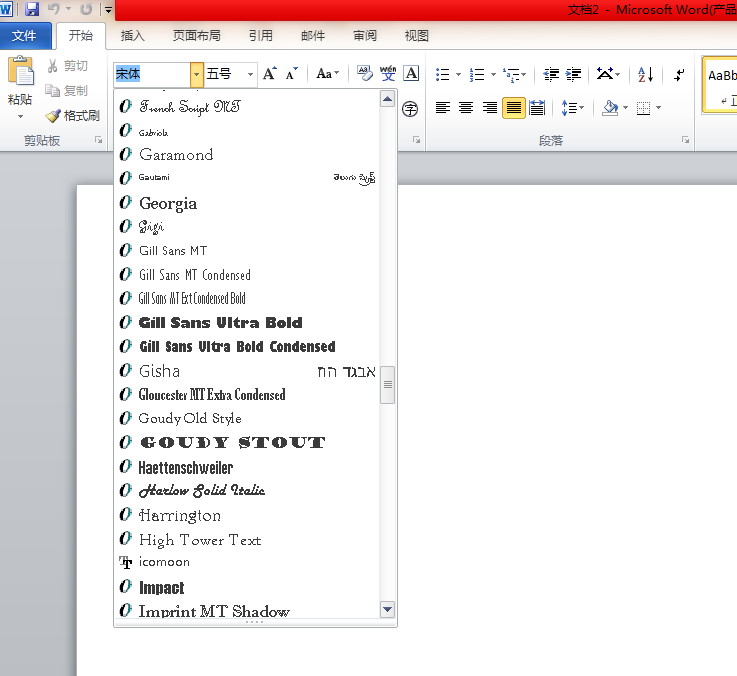Viewport: 737px width, 676px height.
Task: Click the Character Border icon
Action: coord(411,73)
